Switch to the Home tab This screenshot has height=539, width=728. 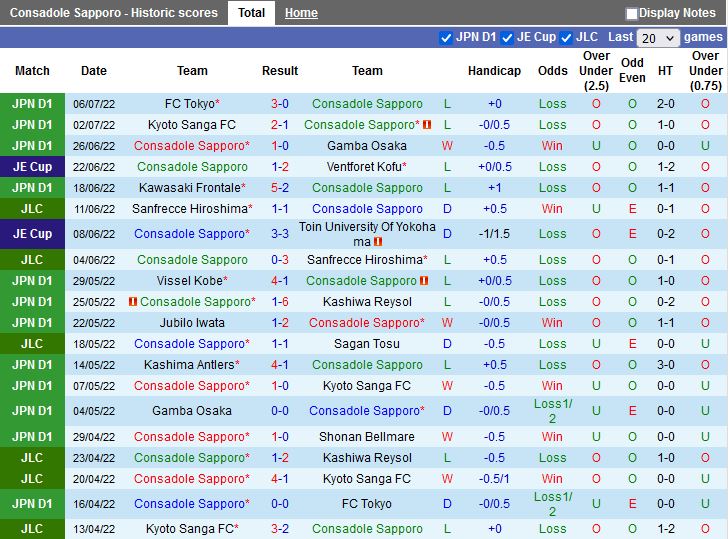(301, 13)
